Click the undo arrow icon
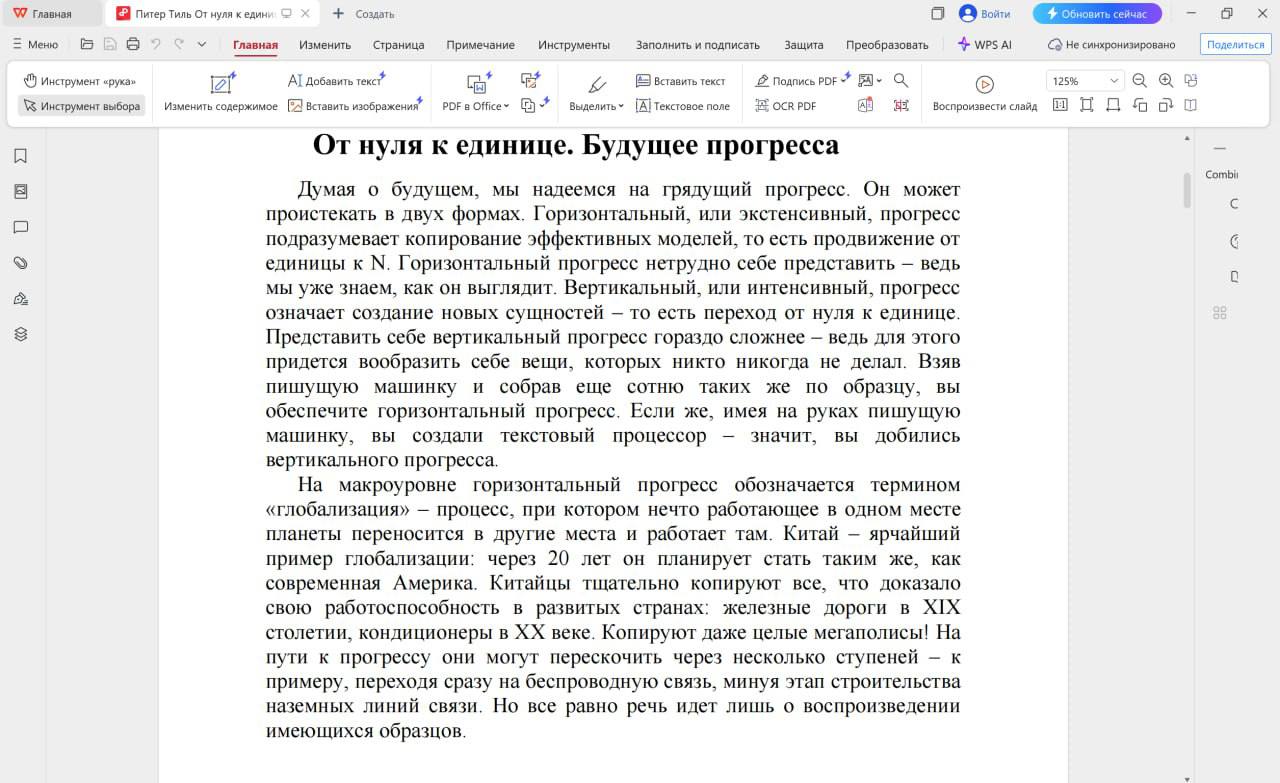1280x783 pixels. (x=156, y=44)
